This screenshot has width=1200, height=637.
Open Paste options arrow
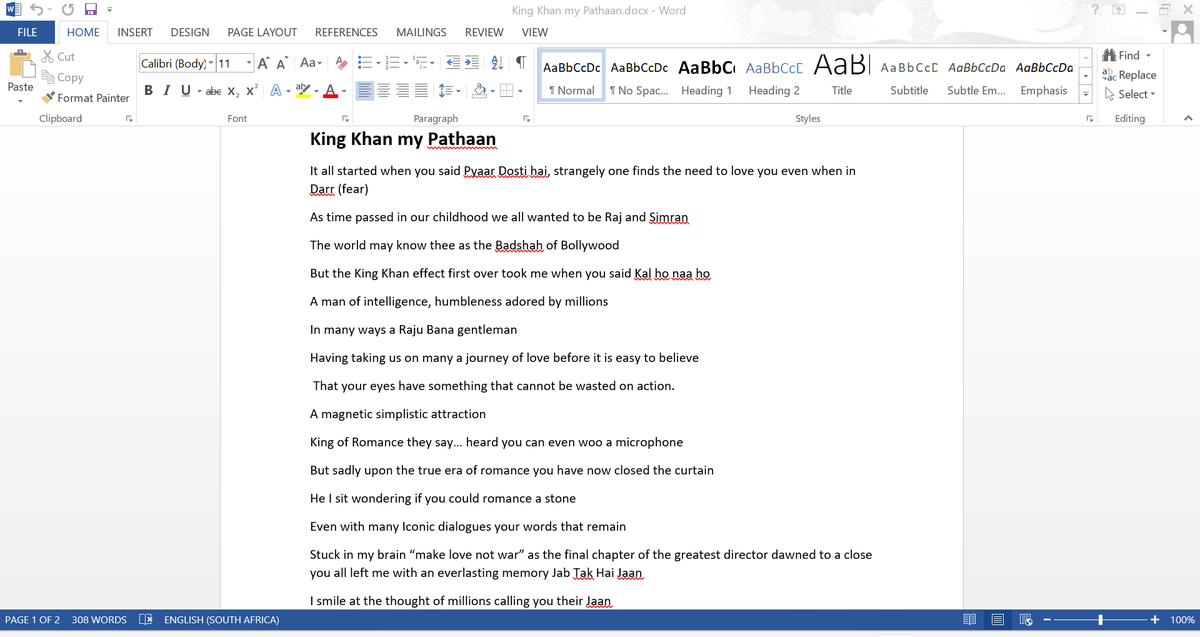(x=20, y=100)
